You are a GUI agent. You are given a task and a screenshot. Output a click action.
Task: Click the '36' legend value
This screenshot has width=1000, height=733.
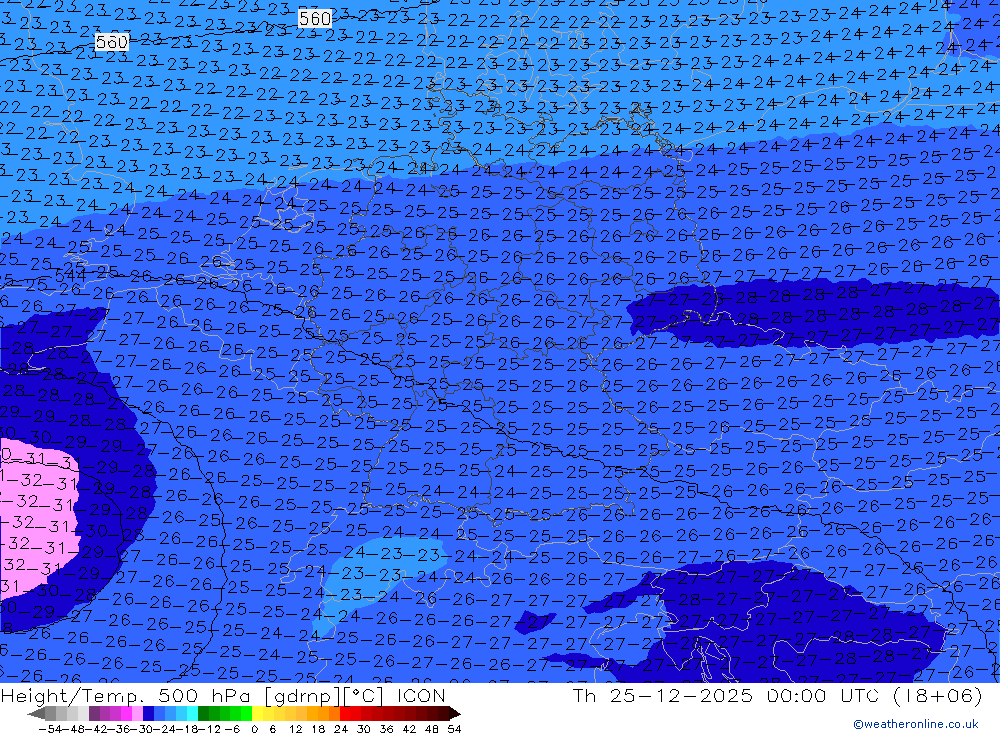pyautogui.click(x=386, y=729)
